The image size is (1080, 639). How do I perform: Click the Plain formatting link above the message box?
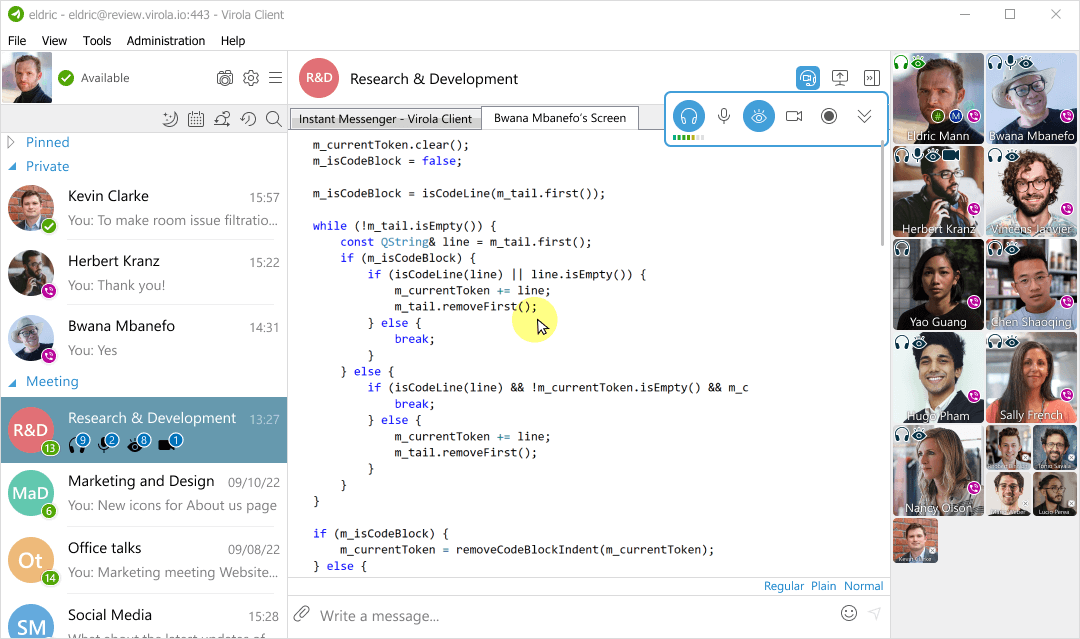[823, 586]
